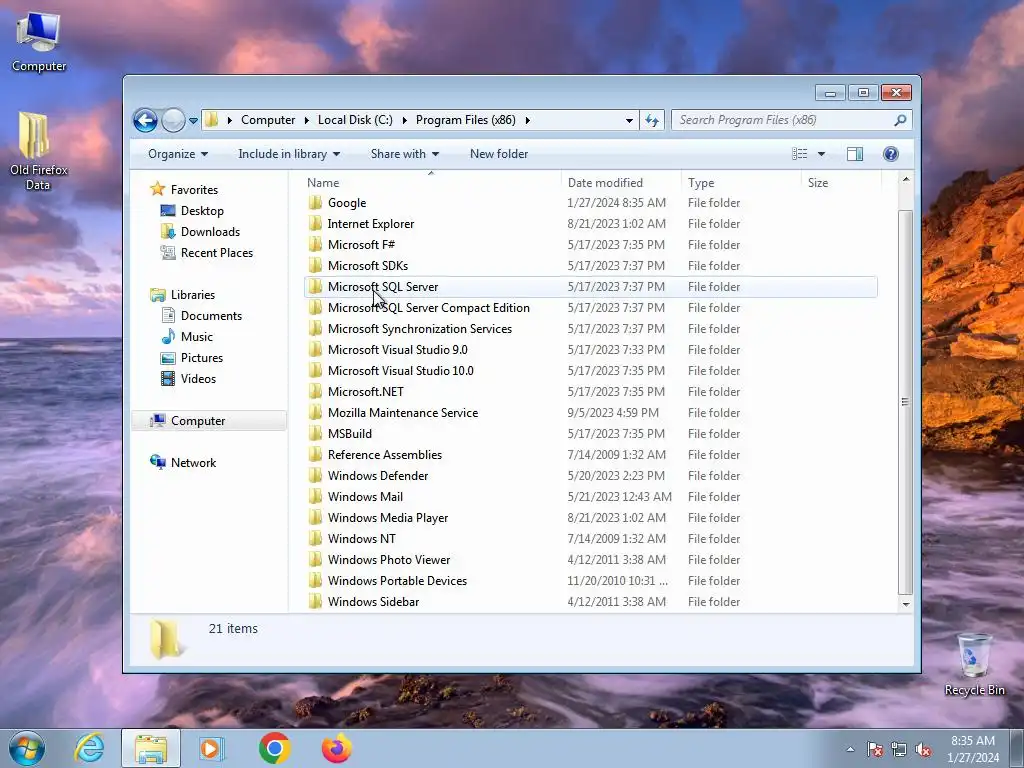1024x768 pixels.
Task: Expand the arrow after Local Disk (C:)
Action: 404,121
